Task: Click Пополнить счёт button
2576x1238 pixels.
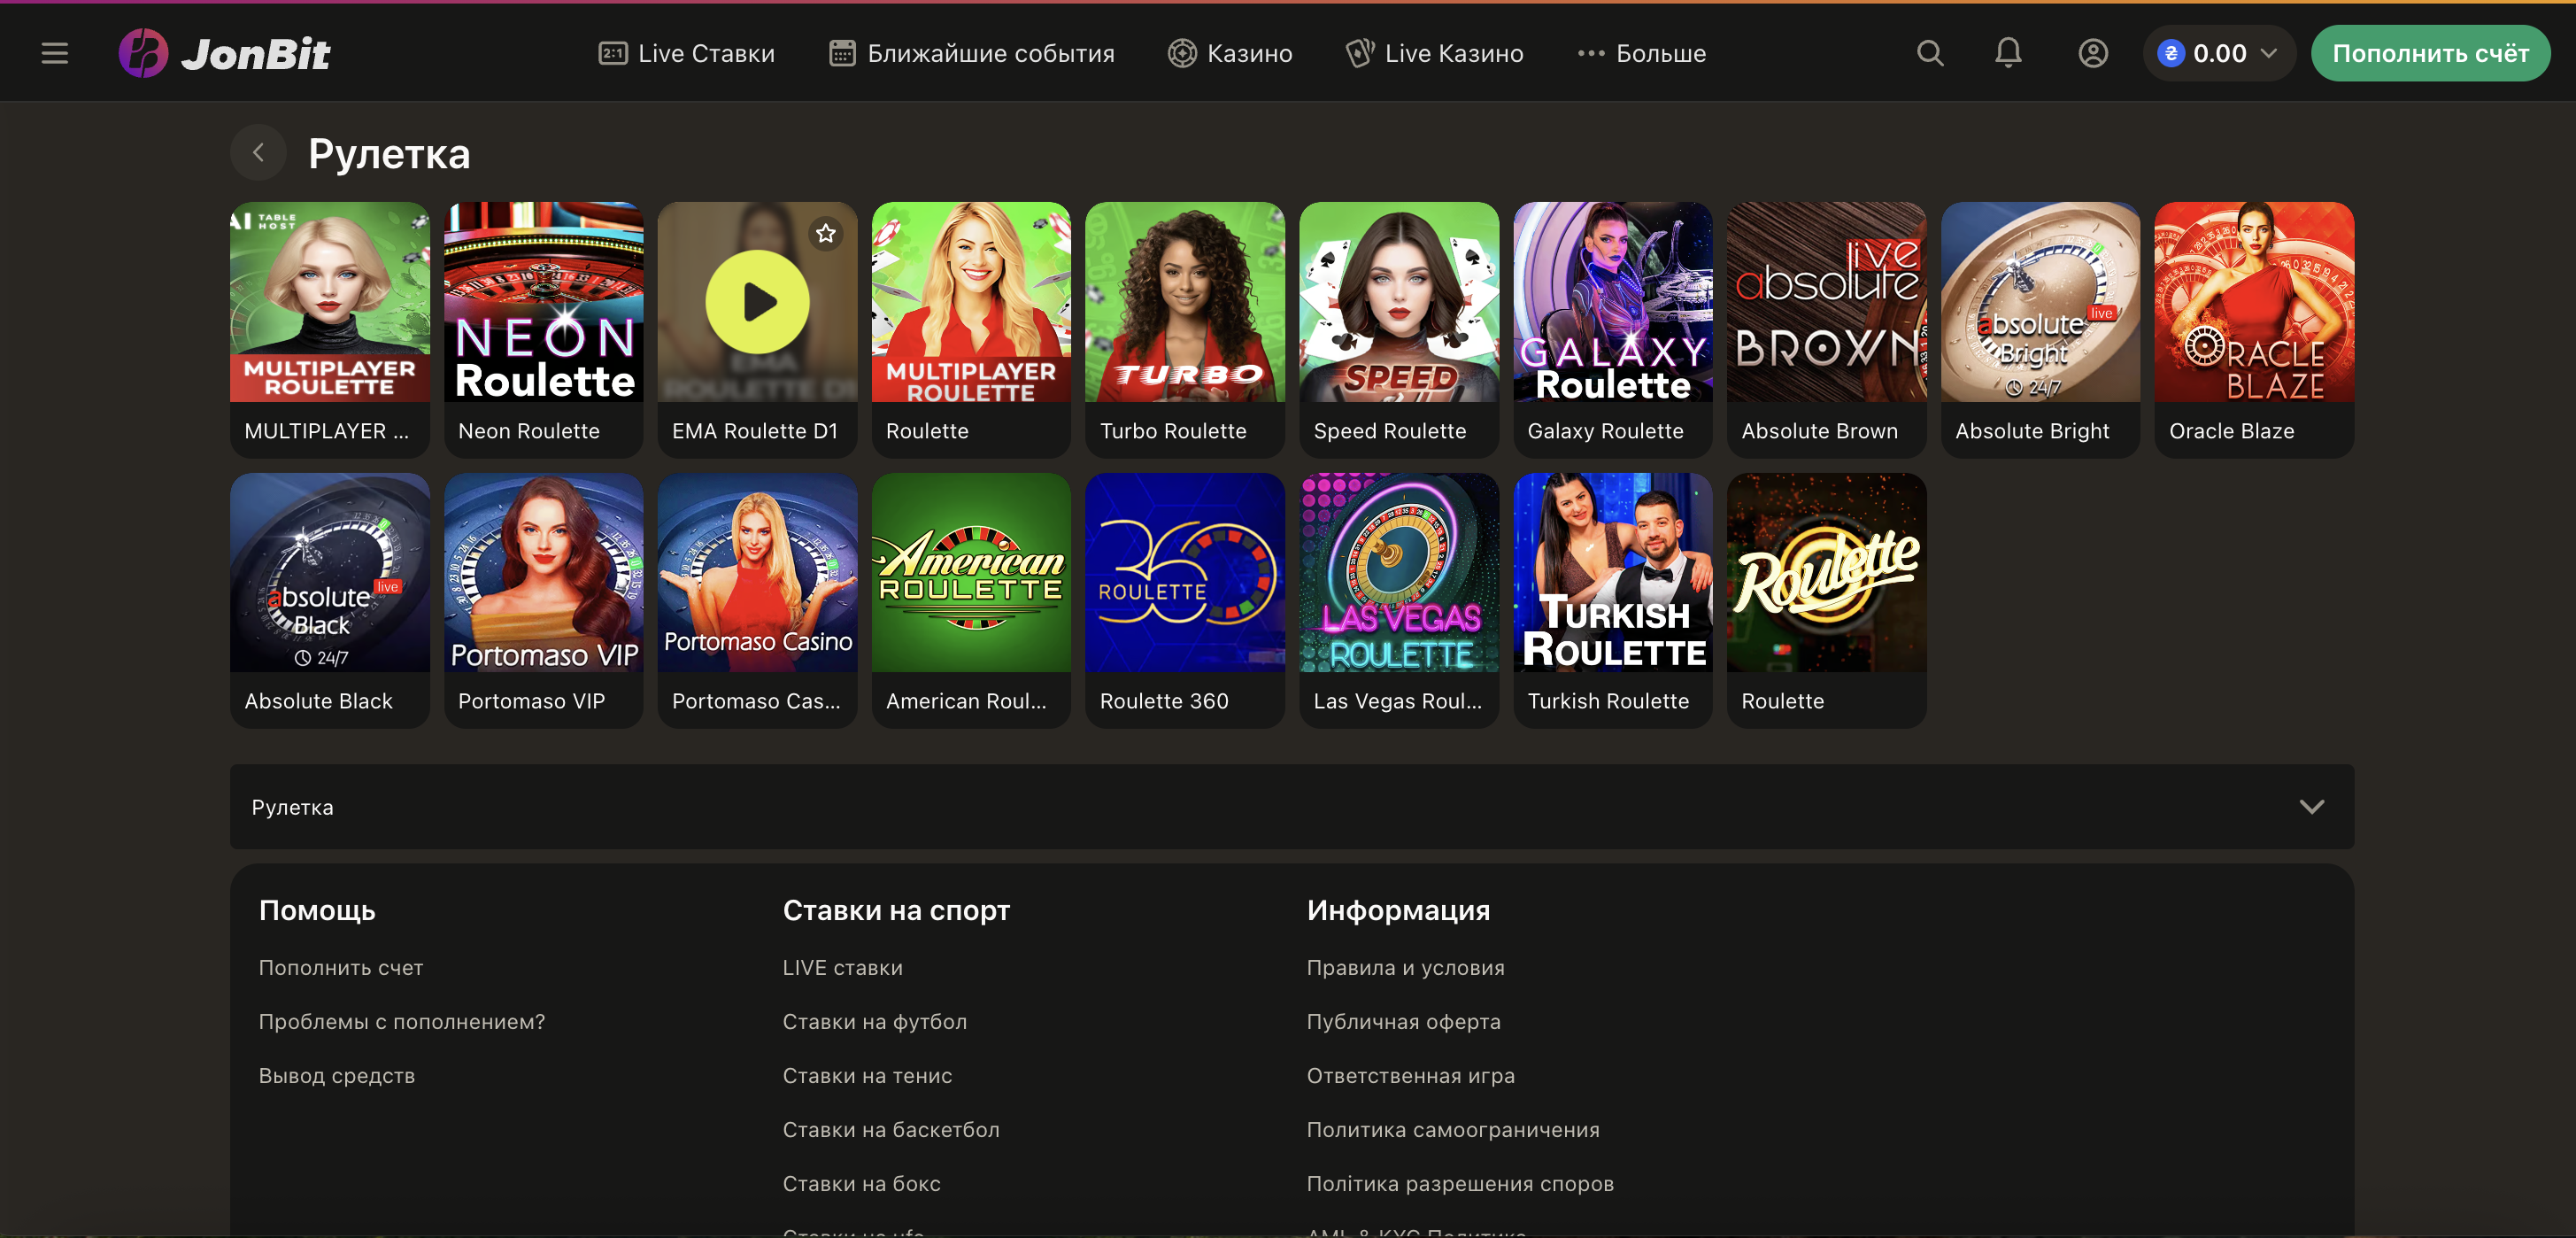Action: [x=2430, y=53]
